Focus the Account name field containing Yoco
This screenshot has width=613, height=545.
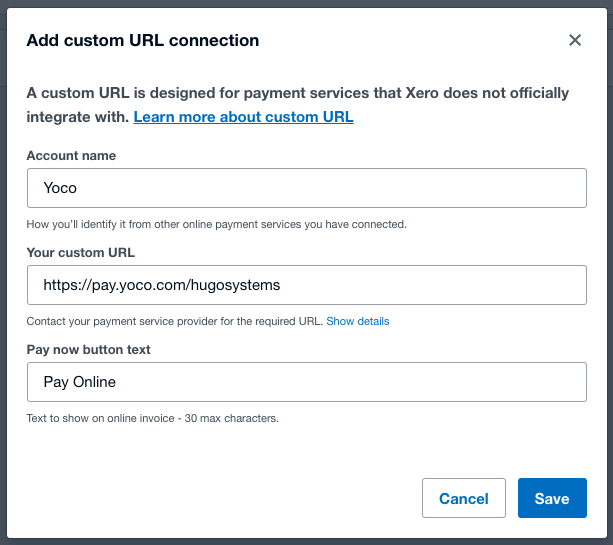306,187
